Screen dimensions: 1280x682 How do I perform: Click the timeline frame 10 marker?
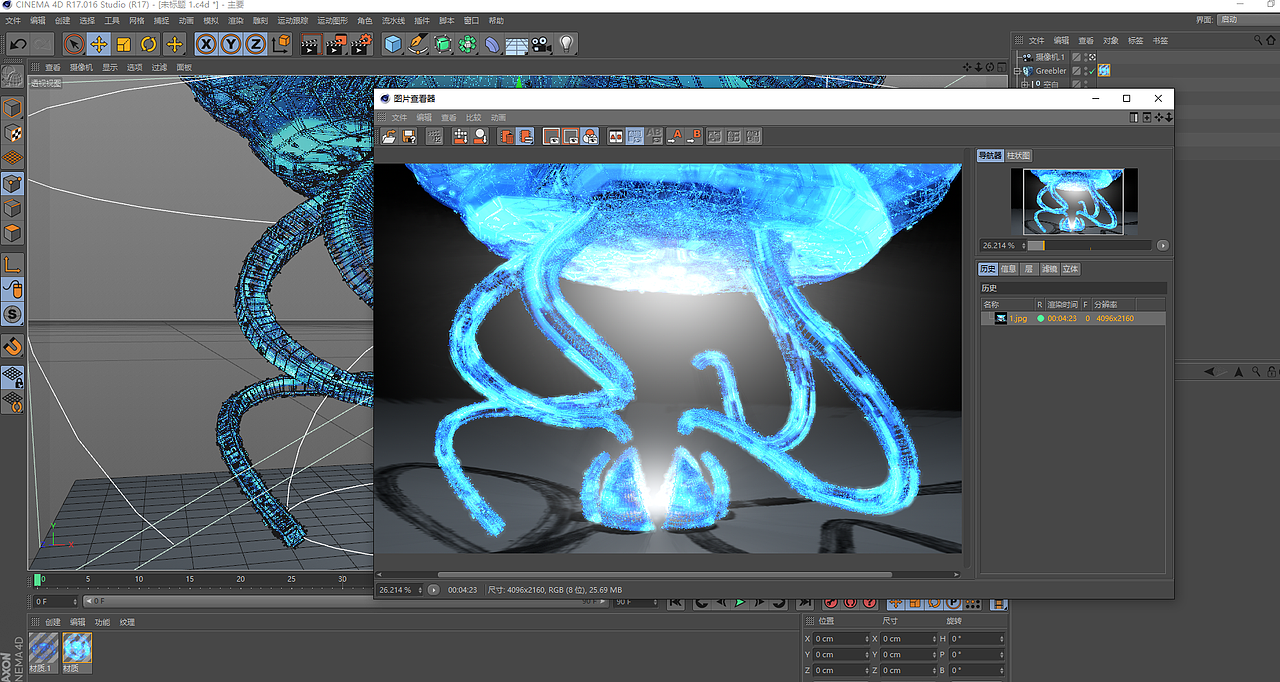click(138, 579)
